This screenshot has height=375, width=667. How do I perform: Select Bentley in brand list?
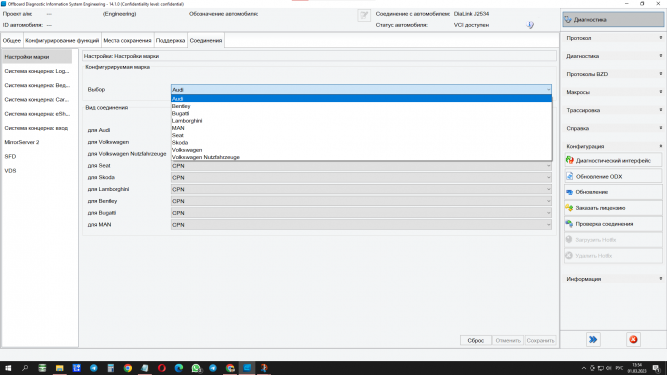(361, 106)
